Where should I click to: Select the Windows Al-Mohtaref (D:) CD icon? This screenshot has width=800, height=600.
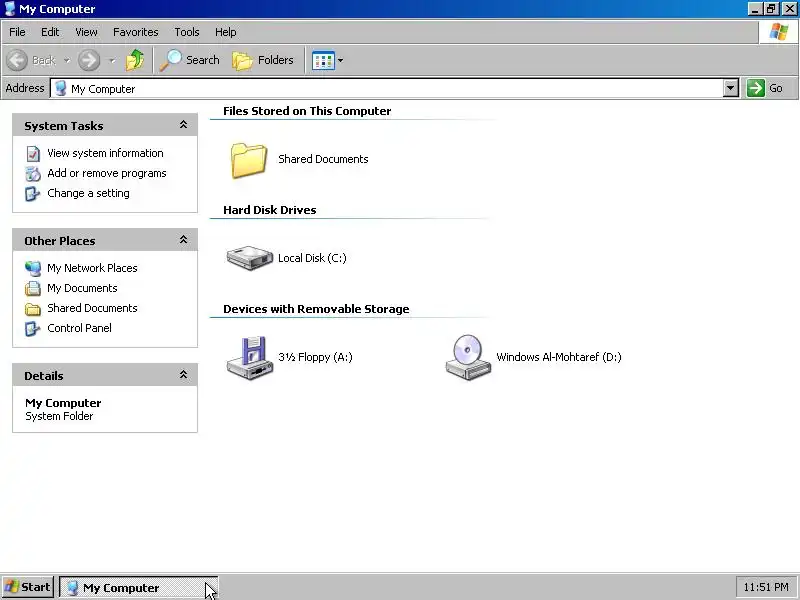tap(468, 357)
